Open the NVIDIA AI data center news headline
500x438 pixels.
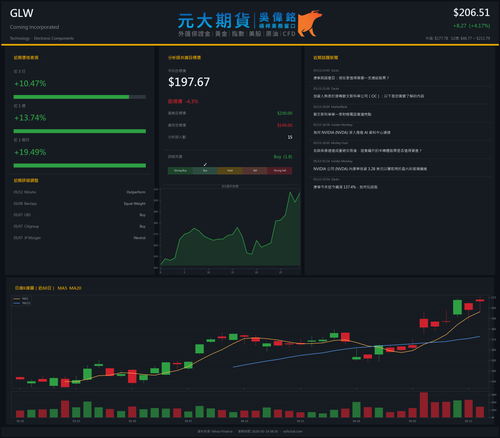click(352, 132)
